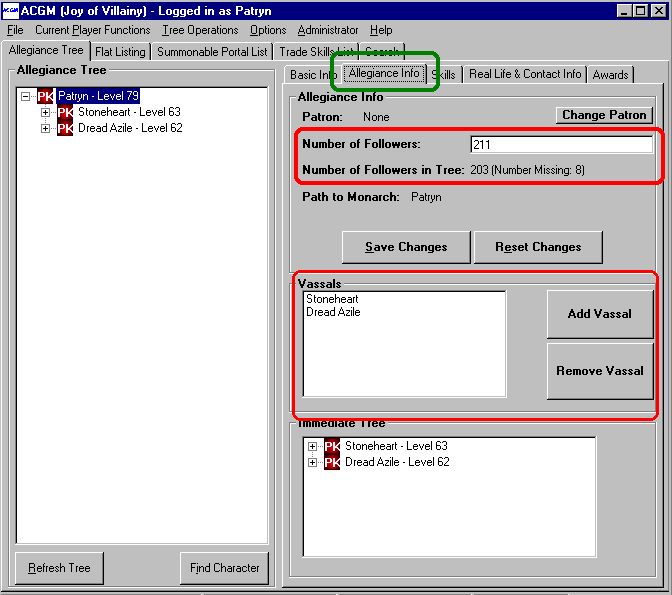Click the Number of Followers input field

click(x=561, y=145)
